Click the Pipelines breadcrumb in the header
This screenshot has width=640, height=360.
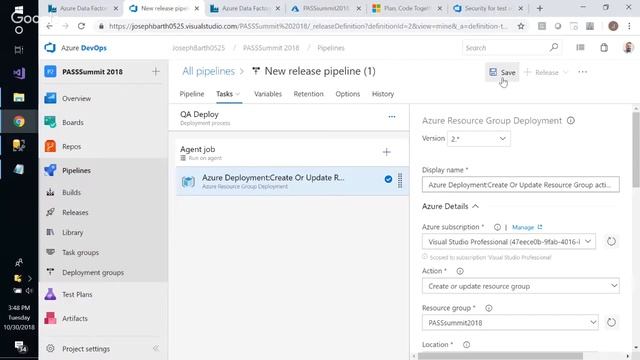click(331, 48)
